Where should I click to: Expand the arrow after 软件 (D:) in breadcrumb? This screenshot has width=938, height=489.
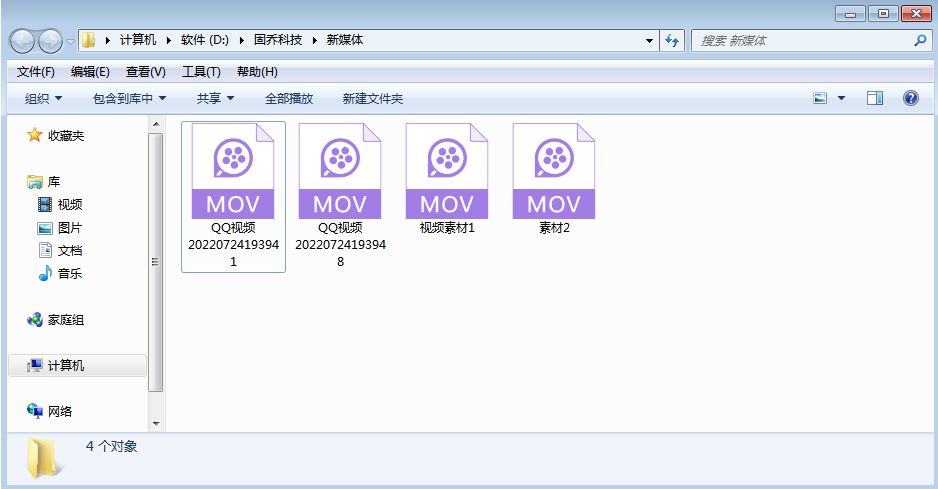(x=241, y=40)
